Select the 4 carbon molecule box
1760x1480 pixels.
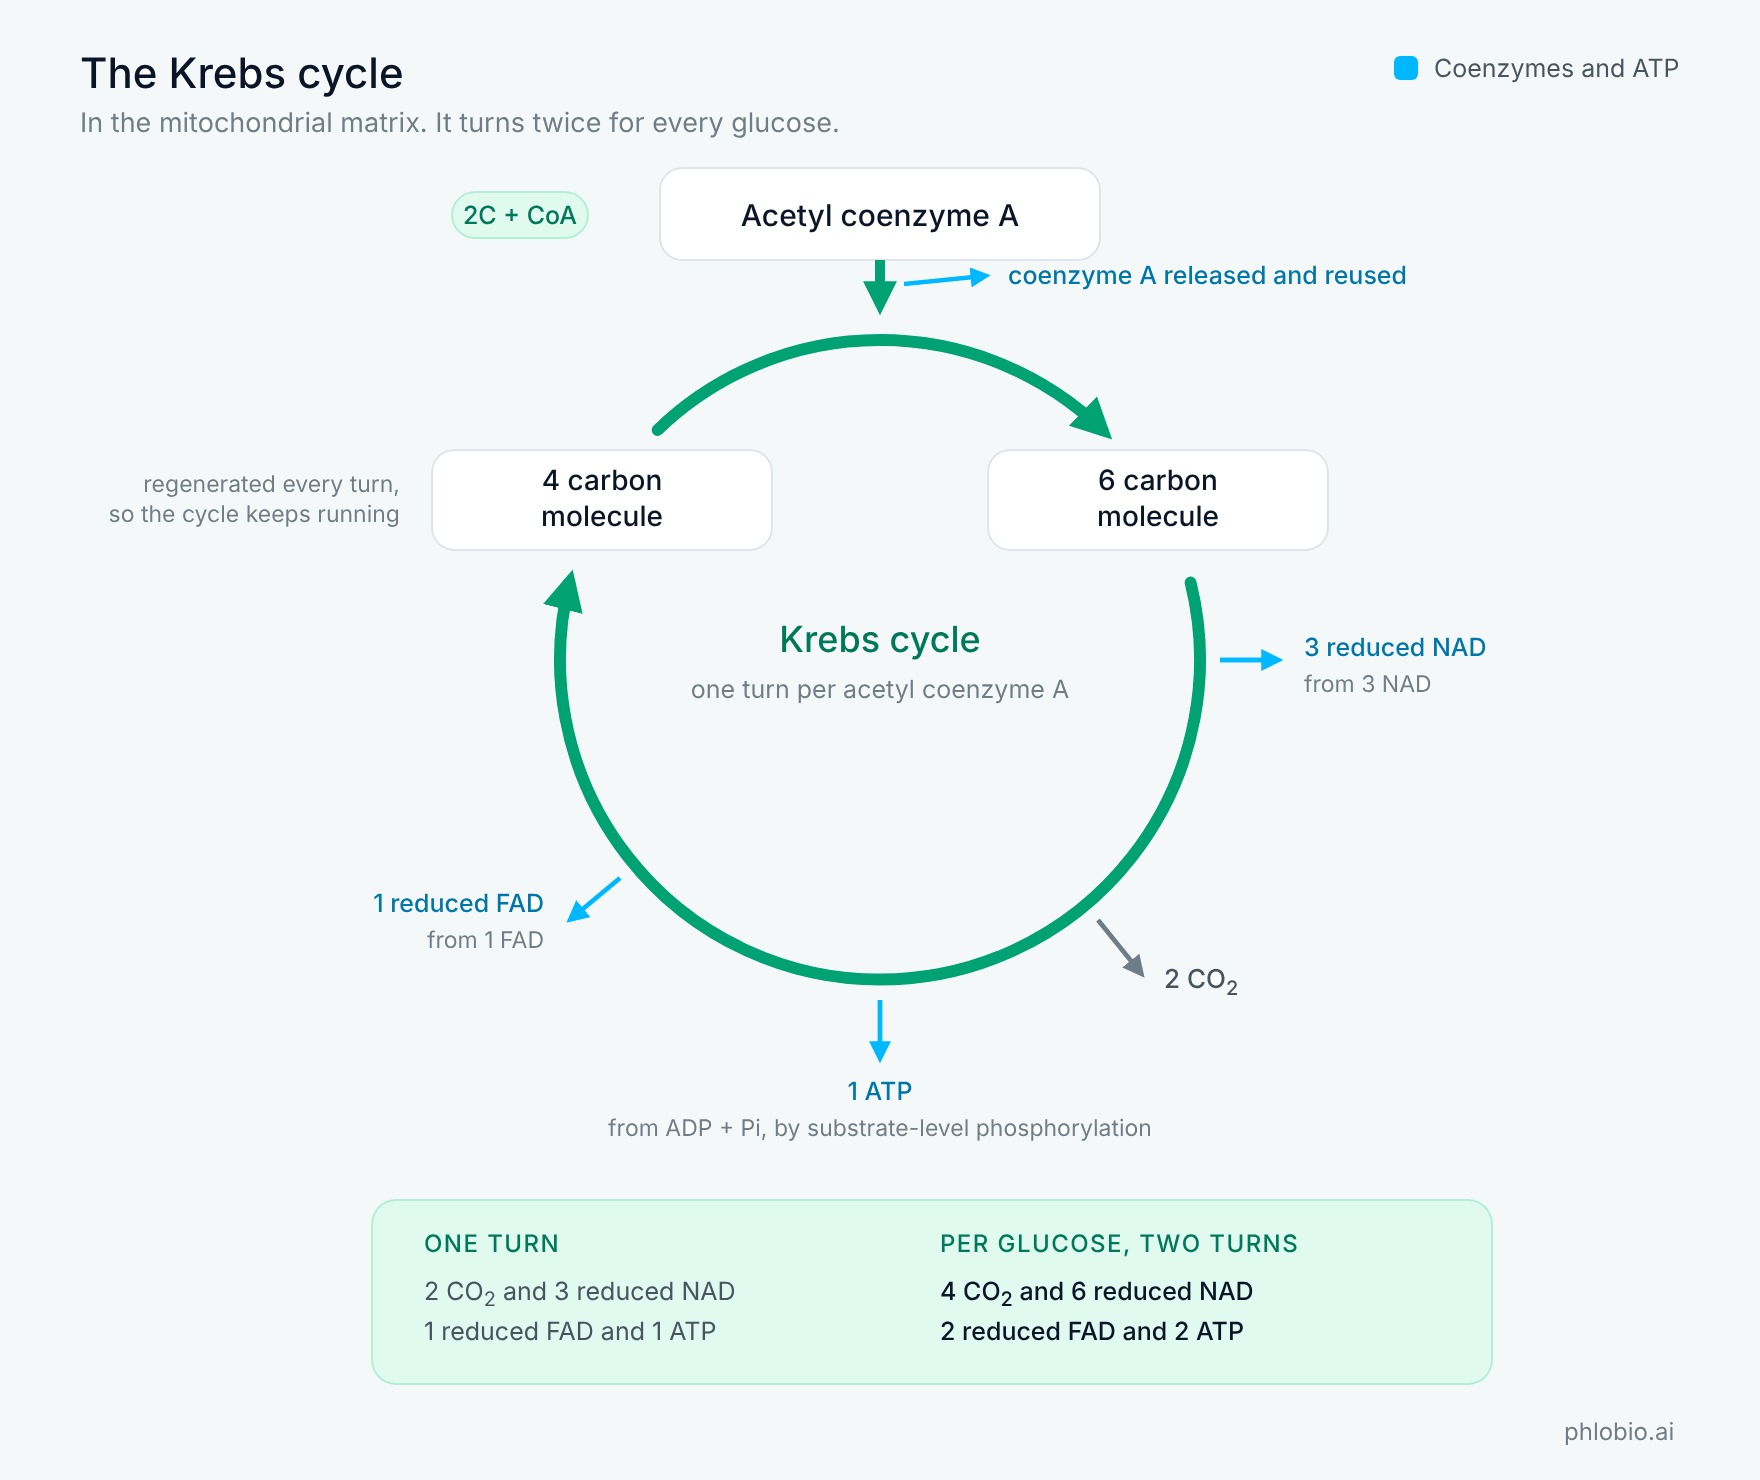click(602, 499)
